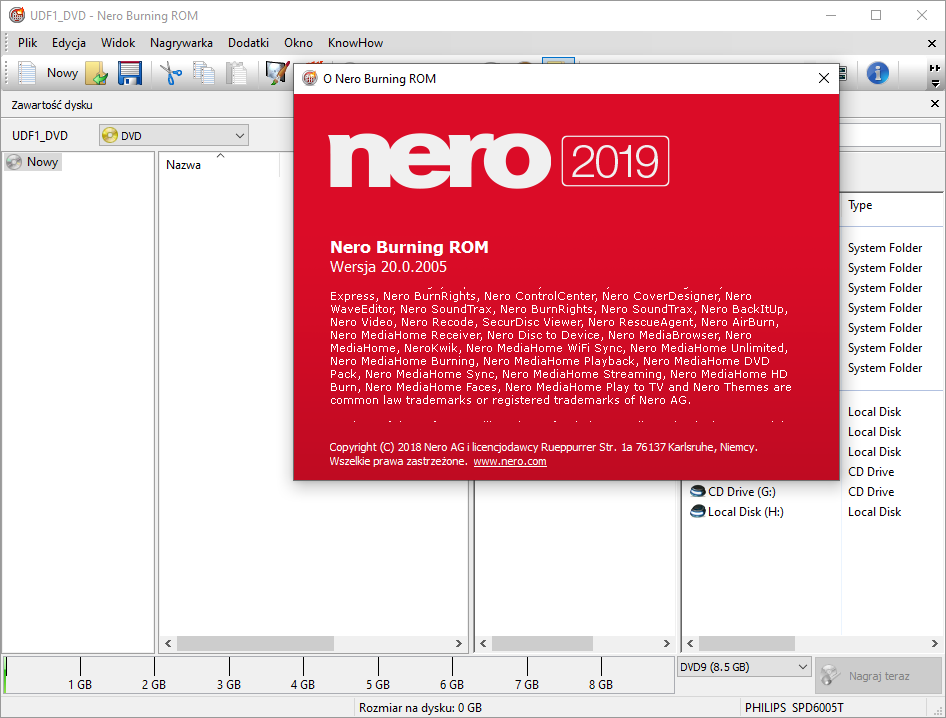Expand the toolbar overflow arrows
Image resolution: width=946 pixels, height=718 pixels.
click(935, 75)
